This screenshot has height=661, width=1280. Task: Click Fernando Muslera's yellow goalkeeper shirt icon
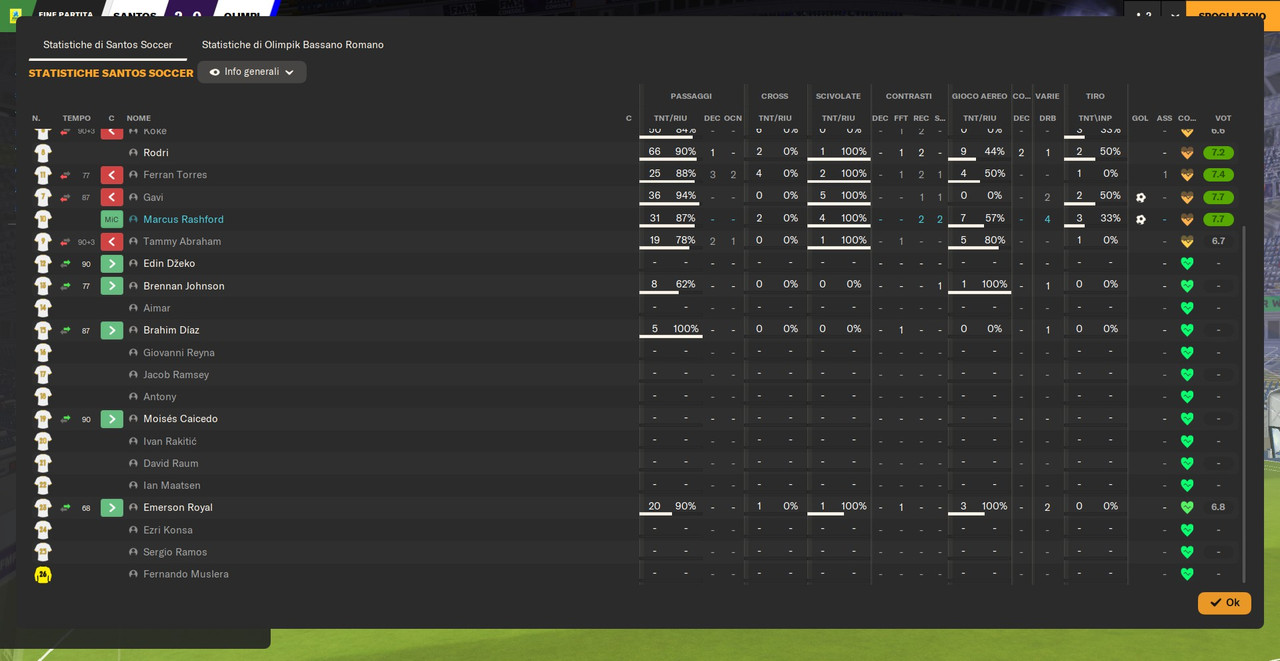pyautogui.click(x=43, y=574)
